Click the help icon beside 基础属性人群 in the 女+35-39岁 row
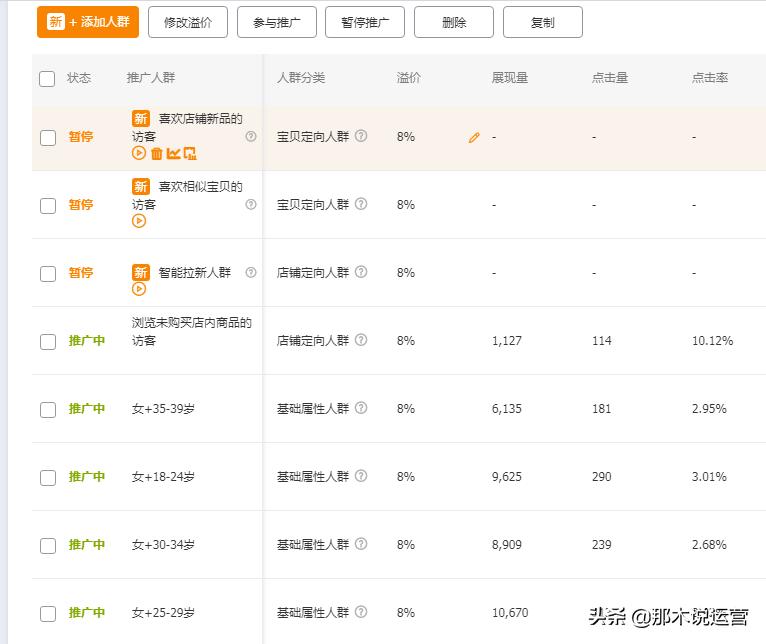766x644 pixels. click(361, 407)
